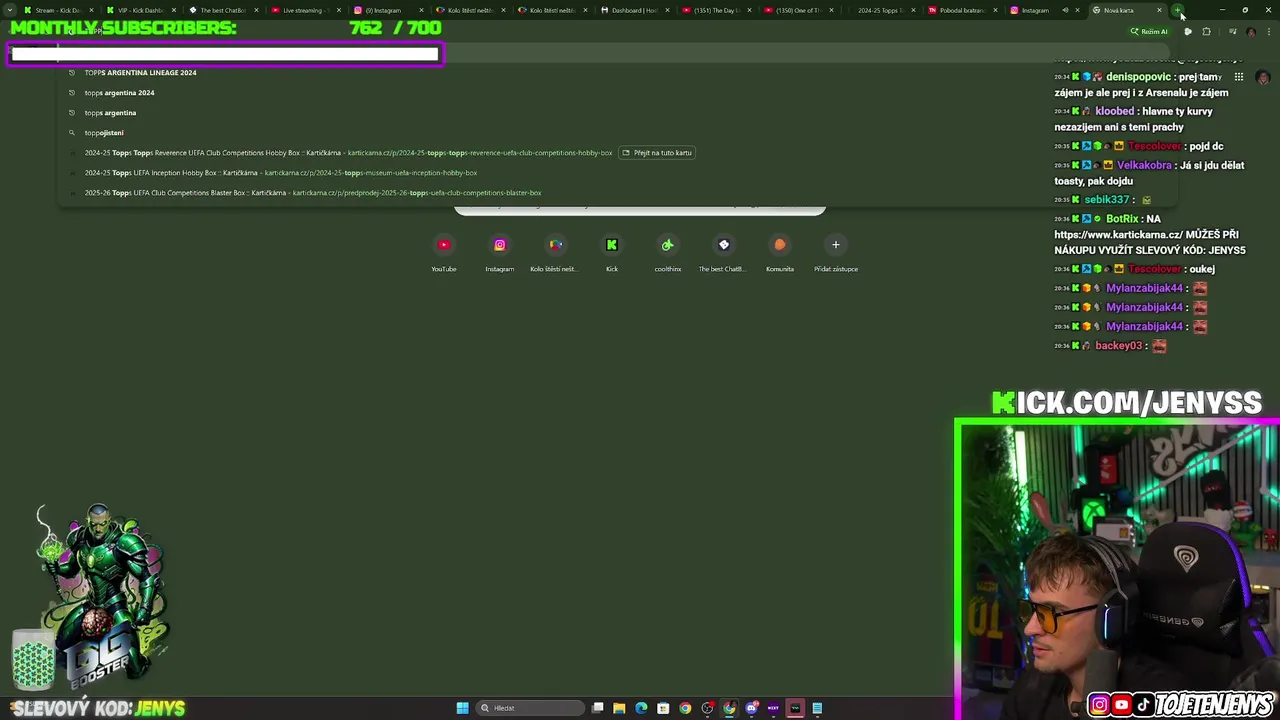The image size is (1280, 720).
Task: Pick the 'topps argentina' search suggestion
Action: (x=616, y=113)
